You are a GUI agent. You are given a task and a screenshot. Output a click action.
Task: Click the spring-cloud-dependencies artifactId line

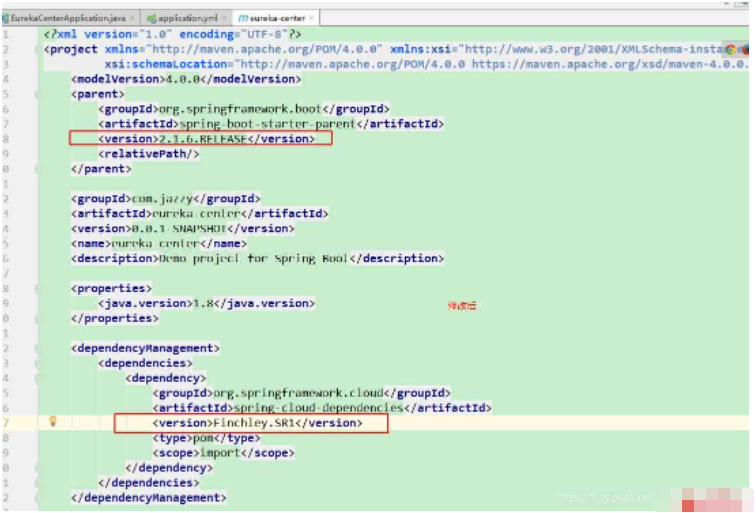[x=322, y=408]
